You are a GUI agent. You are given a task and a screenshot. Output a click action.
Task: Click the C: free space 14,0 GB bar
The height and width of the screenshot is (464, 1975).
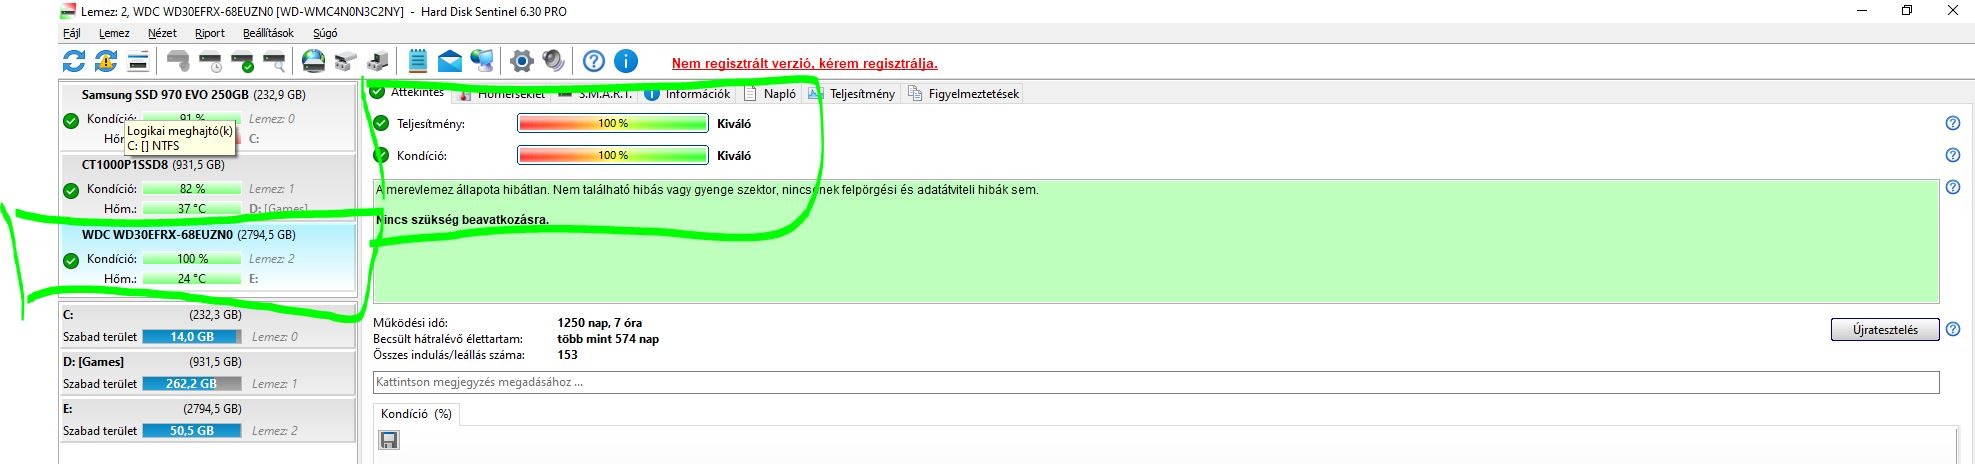point(192,337)
